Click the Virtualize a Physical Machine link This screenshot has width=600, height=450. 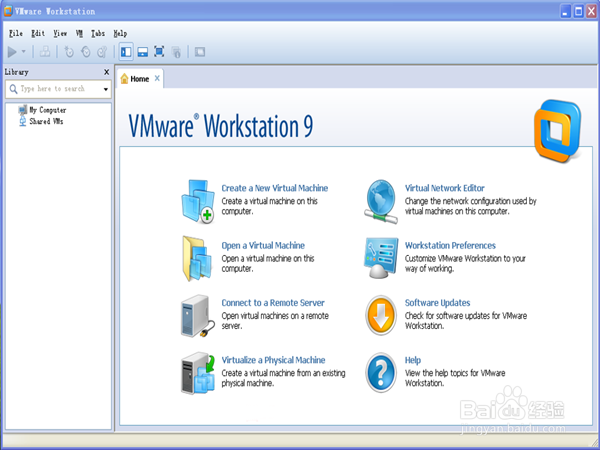(x=273, y=360)
